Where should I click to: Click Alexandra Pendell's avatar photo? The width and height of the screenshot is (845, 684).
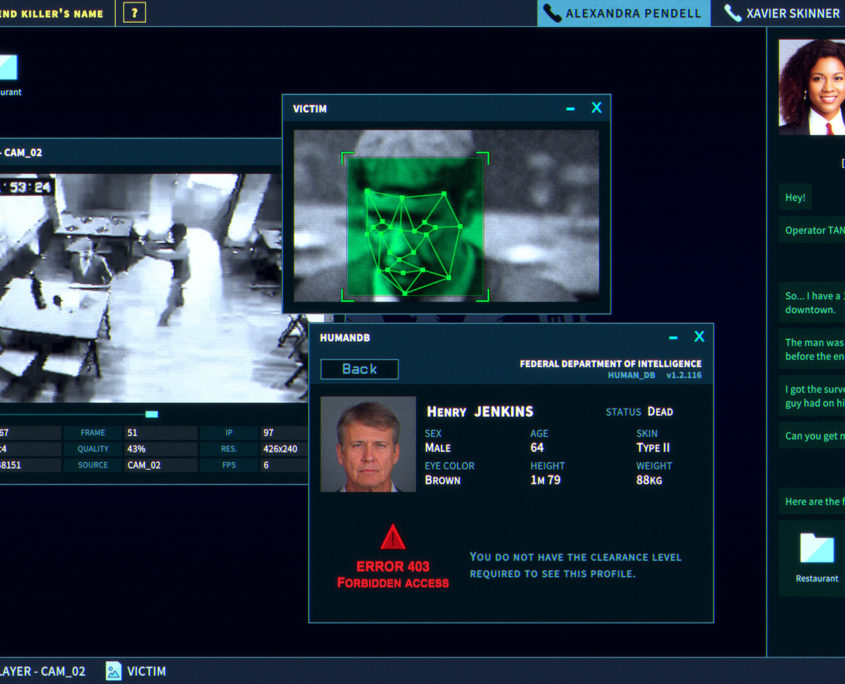click(x=811, y=87)
